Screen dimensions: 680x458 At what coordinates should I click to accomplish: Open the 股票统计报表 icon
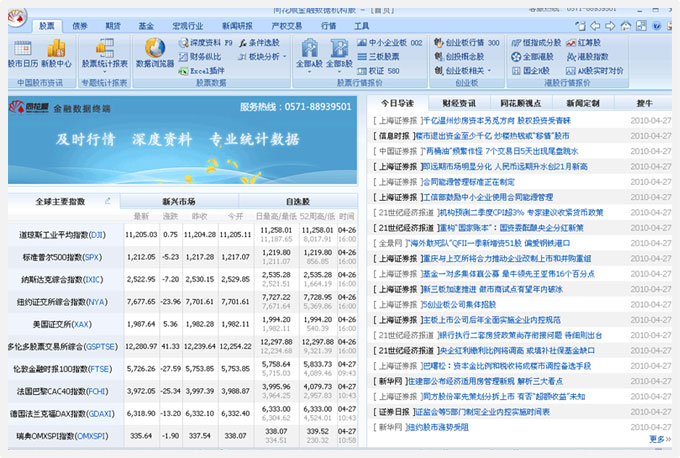[x=105, y=48]
